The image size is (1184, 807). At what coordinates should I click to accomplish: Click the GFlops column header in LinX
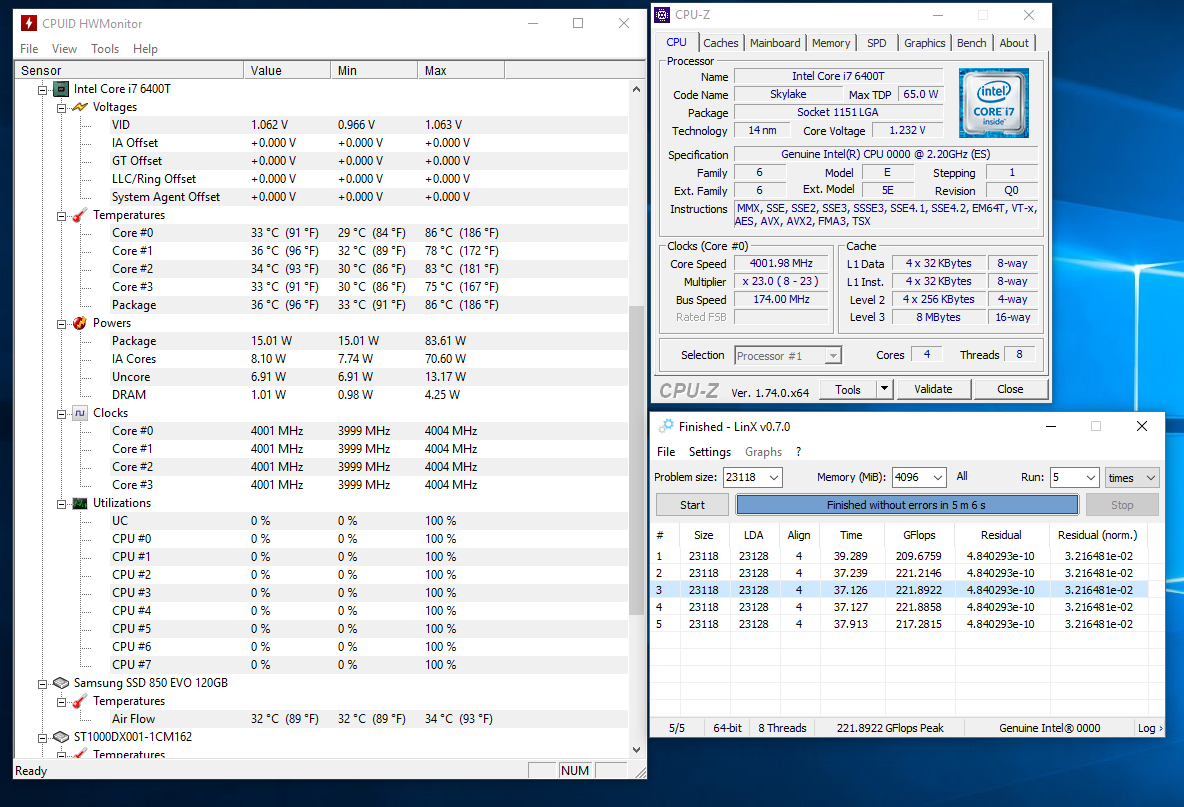coord(919,534)
